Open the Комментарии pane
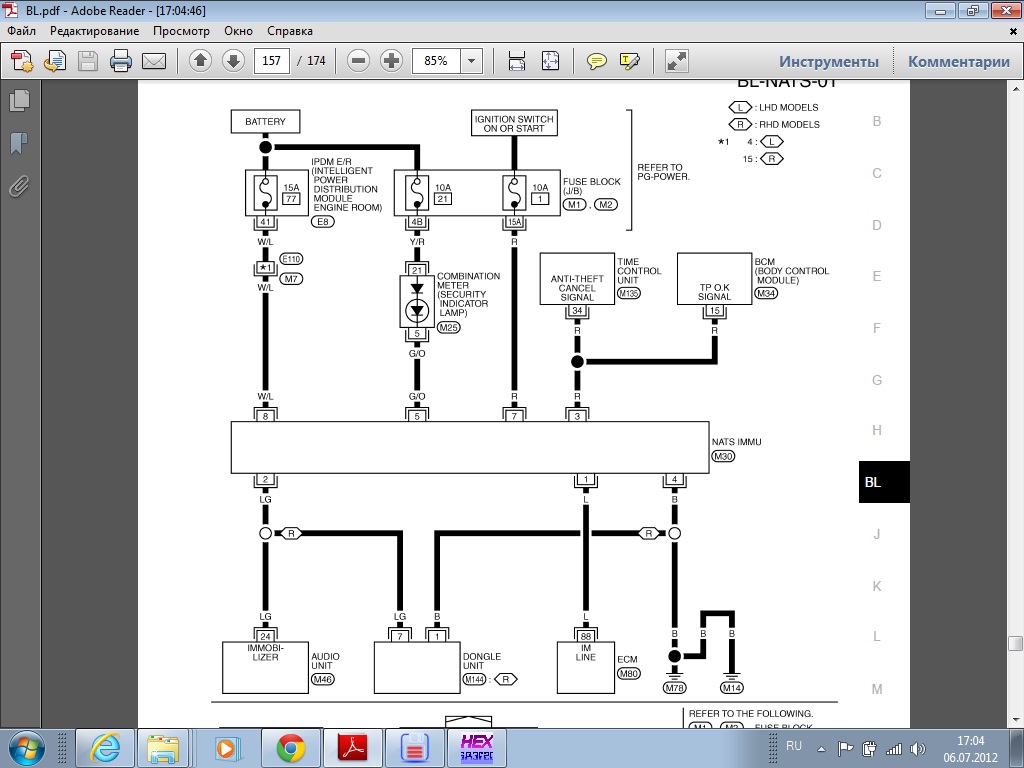1024x768 pixels. (958, 61)
